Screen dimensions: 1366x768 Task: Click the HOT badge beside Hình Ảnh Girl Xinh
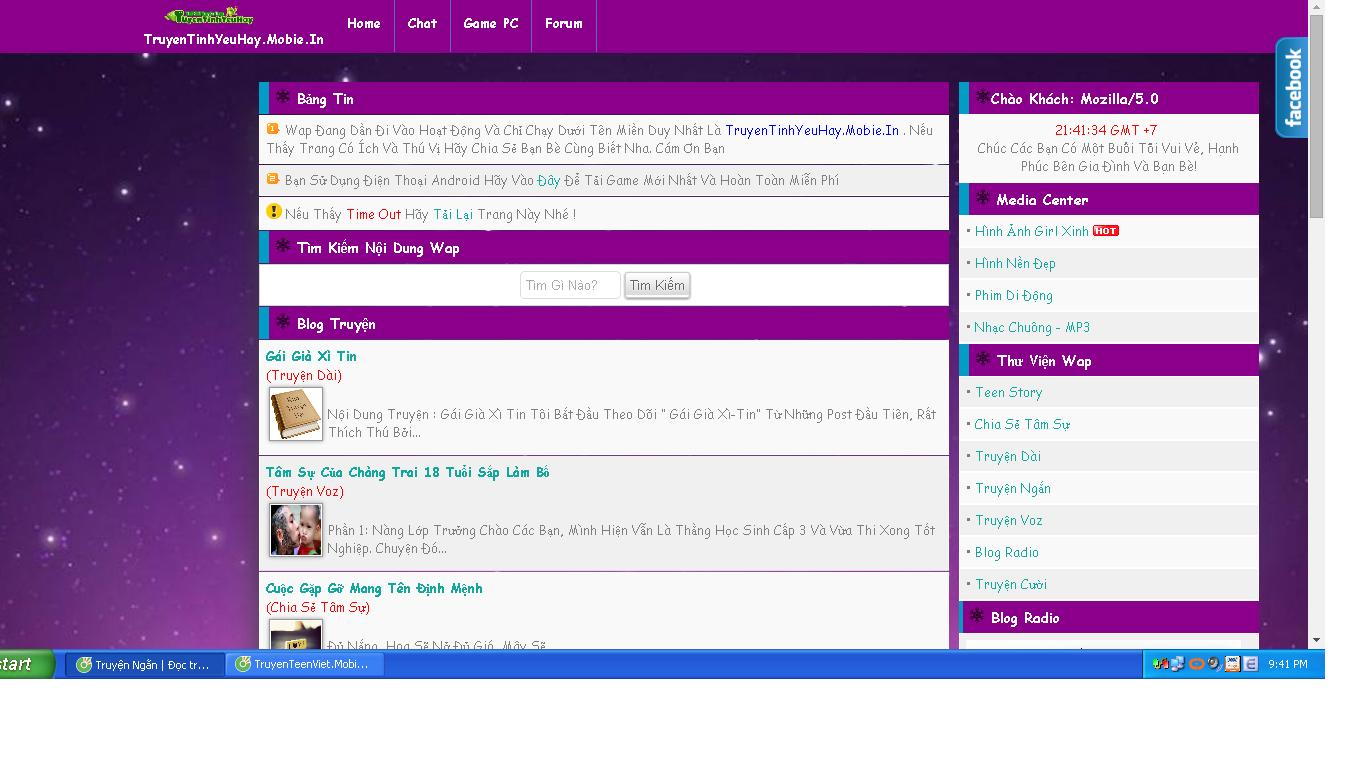(x=1105, y=231)
